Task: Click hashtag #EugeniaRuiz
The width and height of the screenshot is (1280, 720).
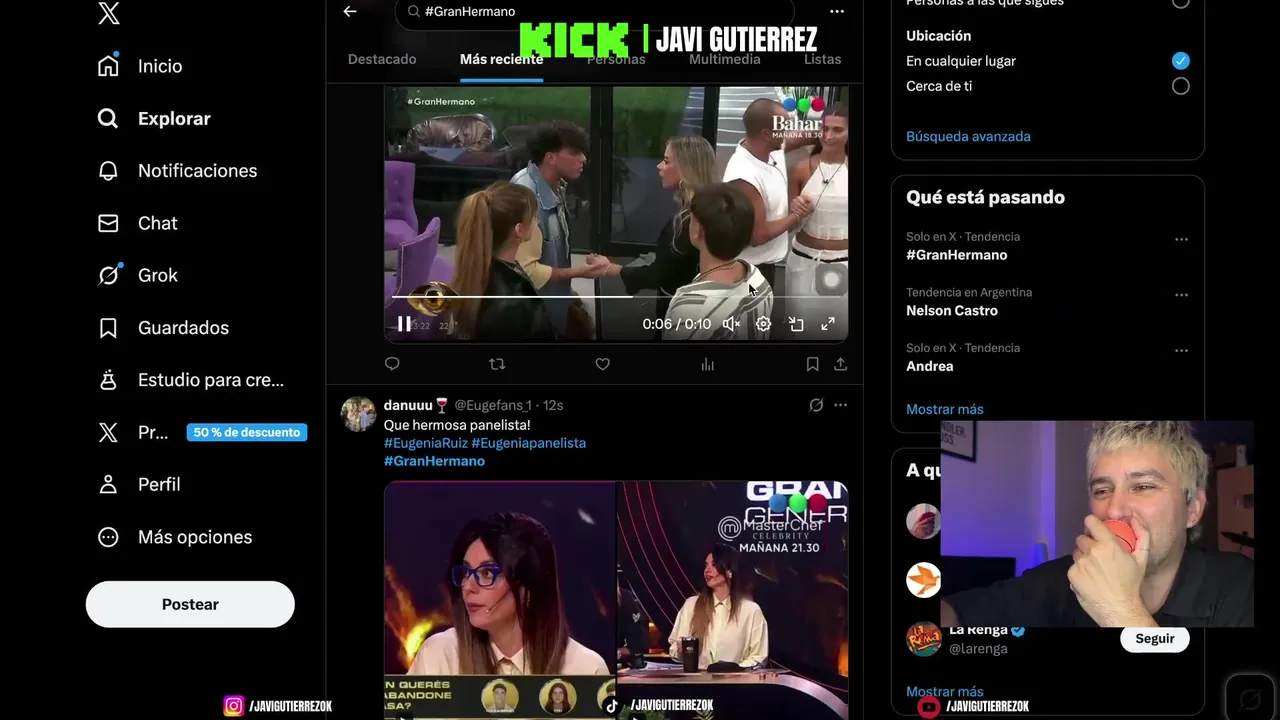Action: [x=426, y=442]
